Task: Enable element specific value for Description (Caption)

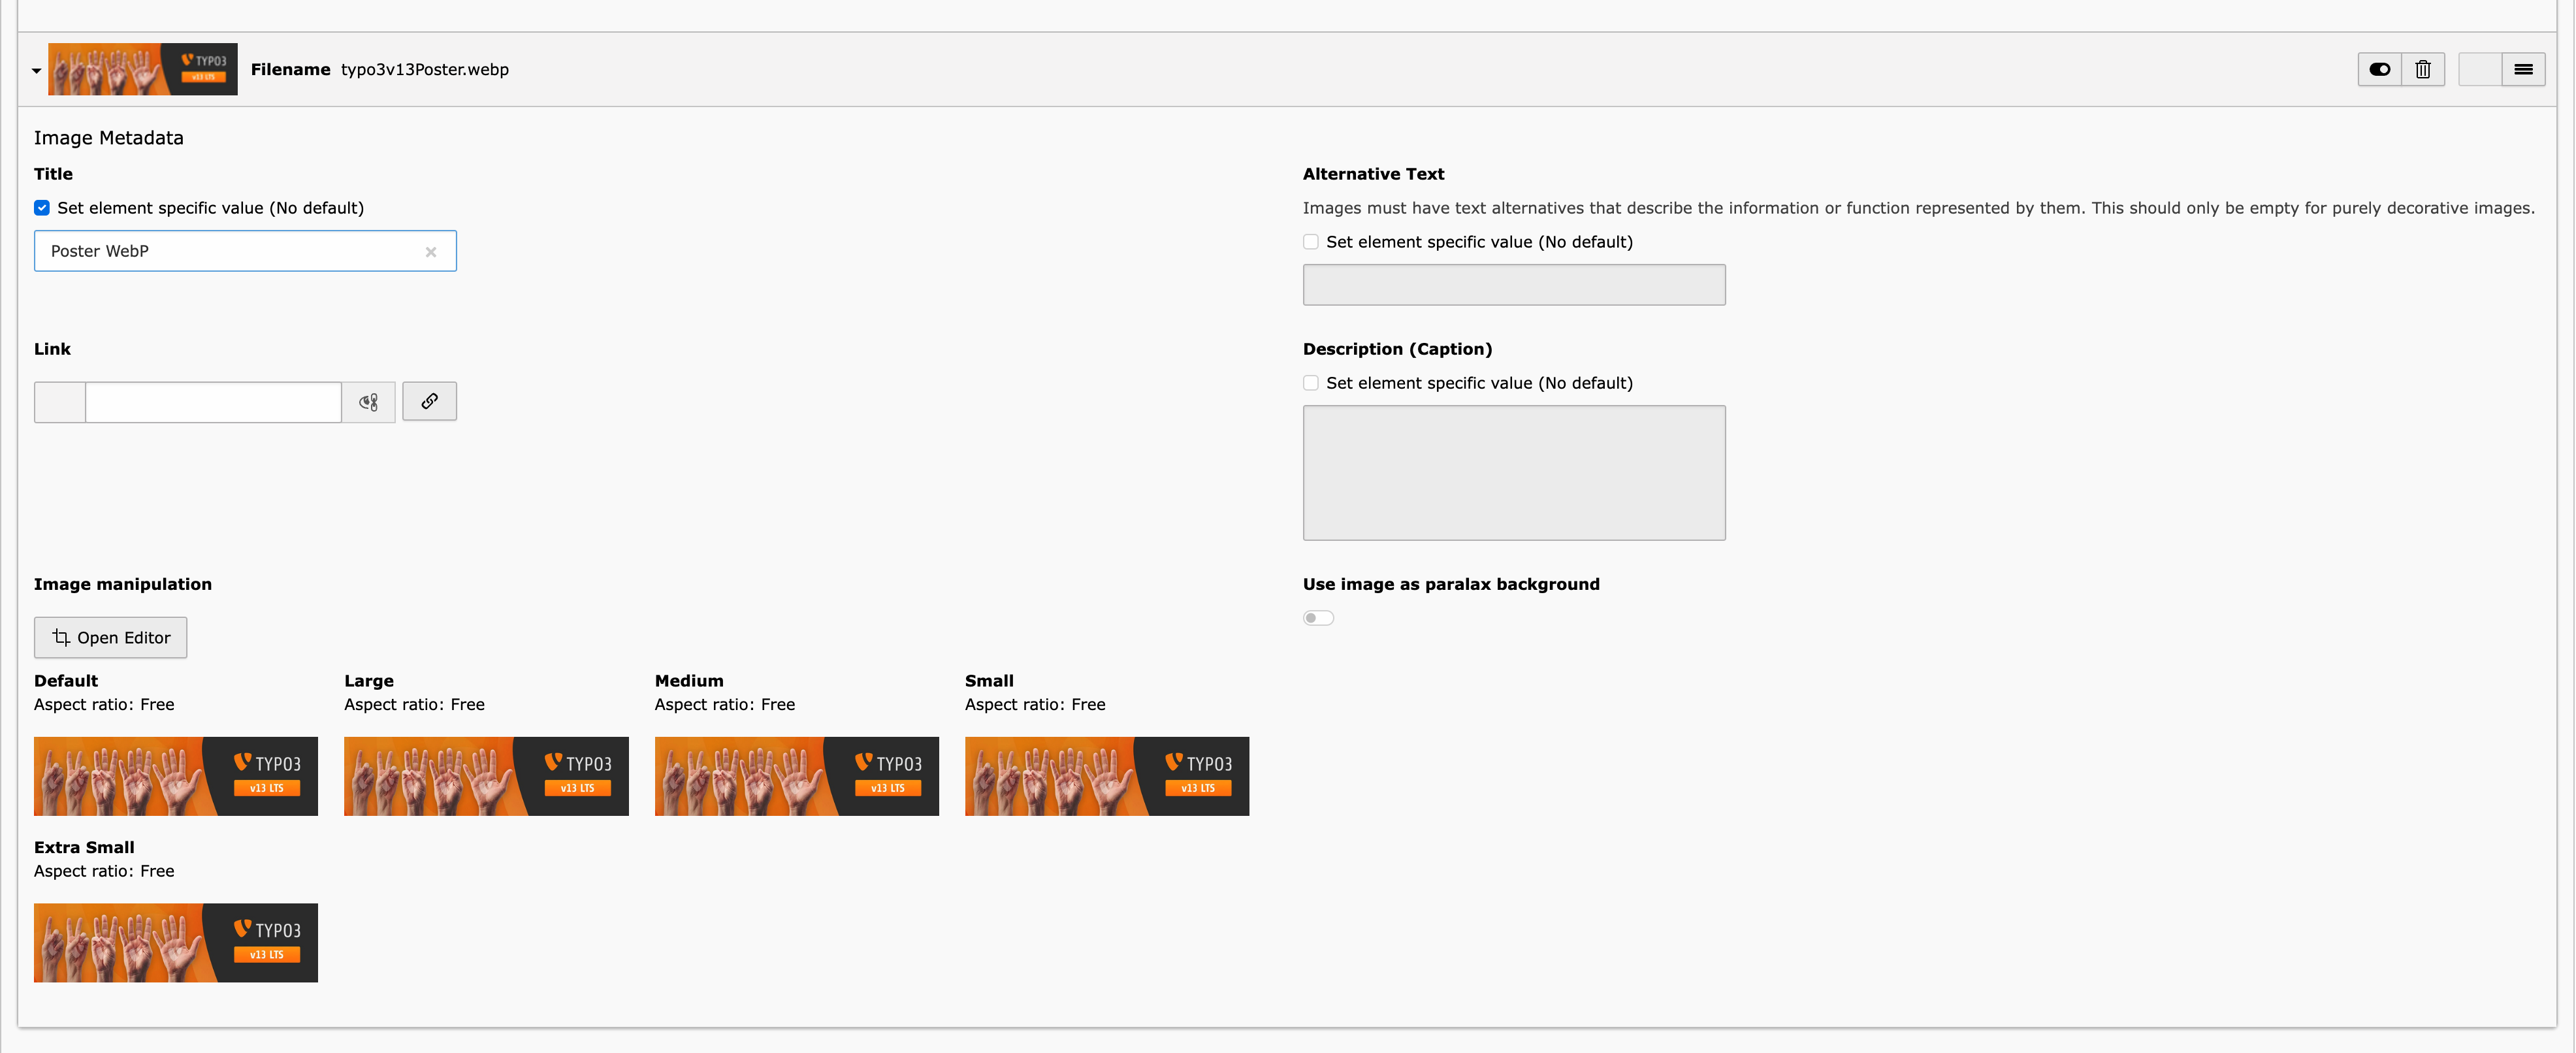Action: (x=1310, y=383)
